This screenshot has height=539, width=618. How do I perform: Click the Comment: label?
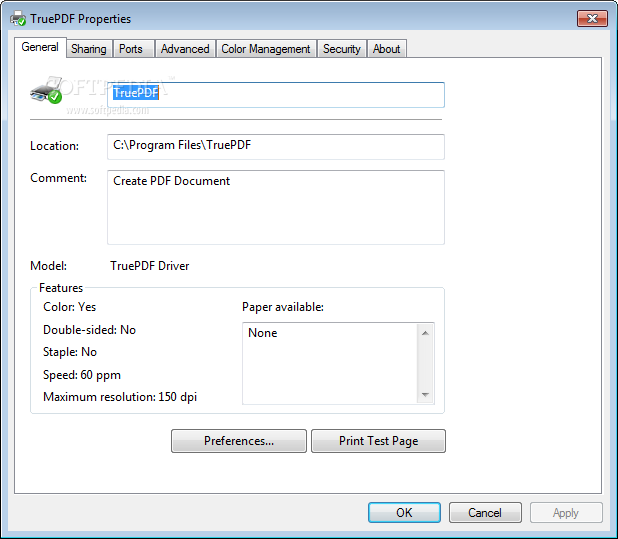coord(58,178)
